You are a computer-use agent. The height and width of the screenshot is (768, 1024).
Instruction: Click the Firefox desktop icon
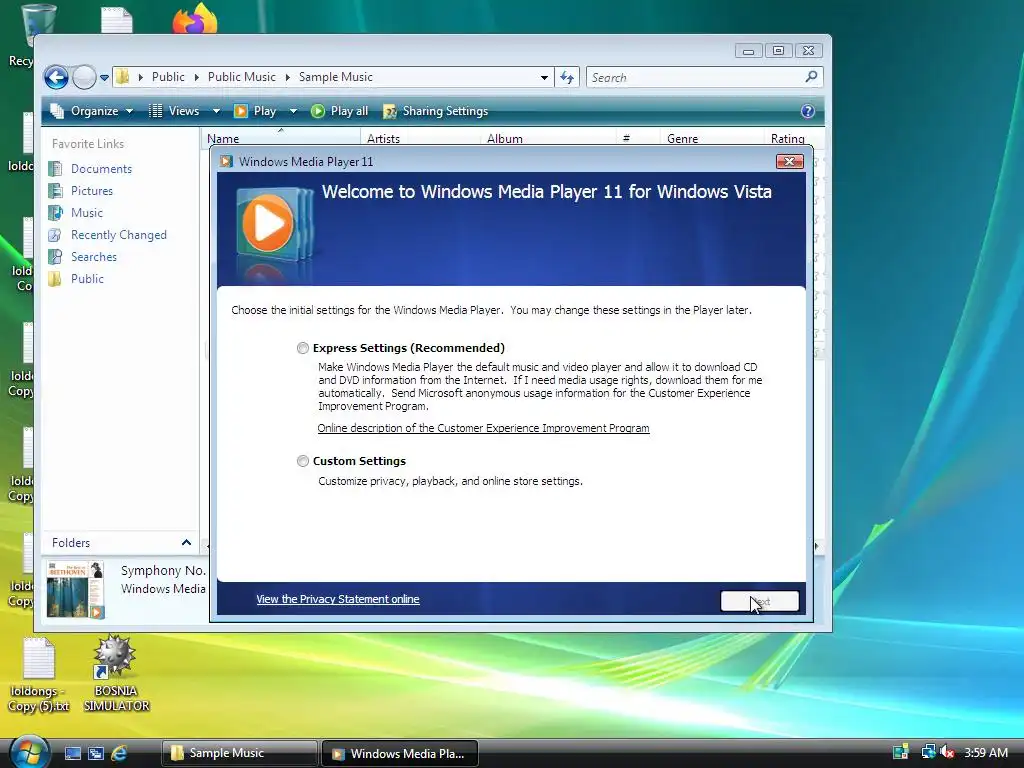click(195, 18)
